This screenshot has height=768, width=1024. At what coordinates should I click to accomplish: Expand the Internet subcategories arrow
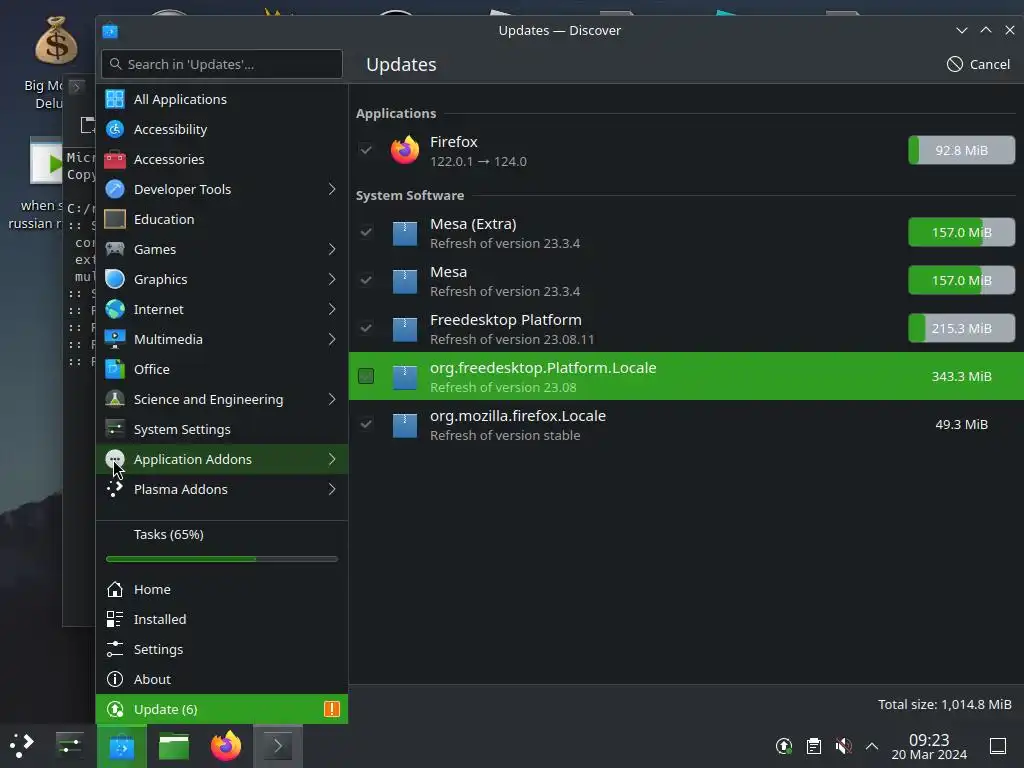click(x=332, y=310)
